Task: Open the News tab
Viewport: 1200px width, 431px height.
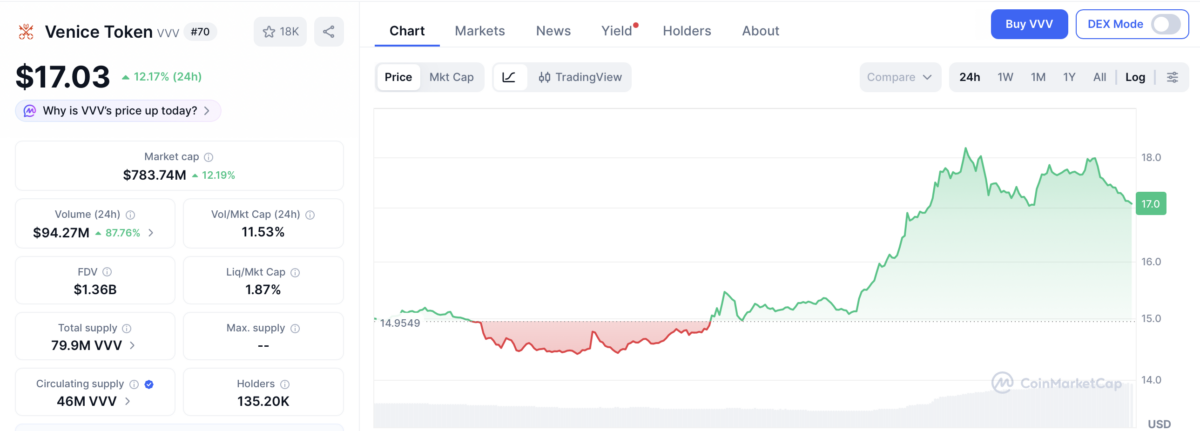Action: click(553, 31)
